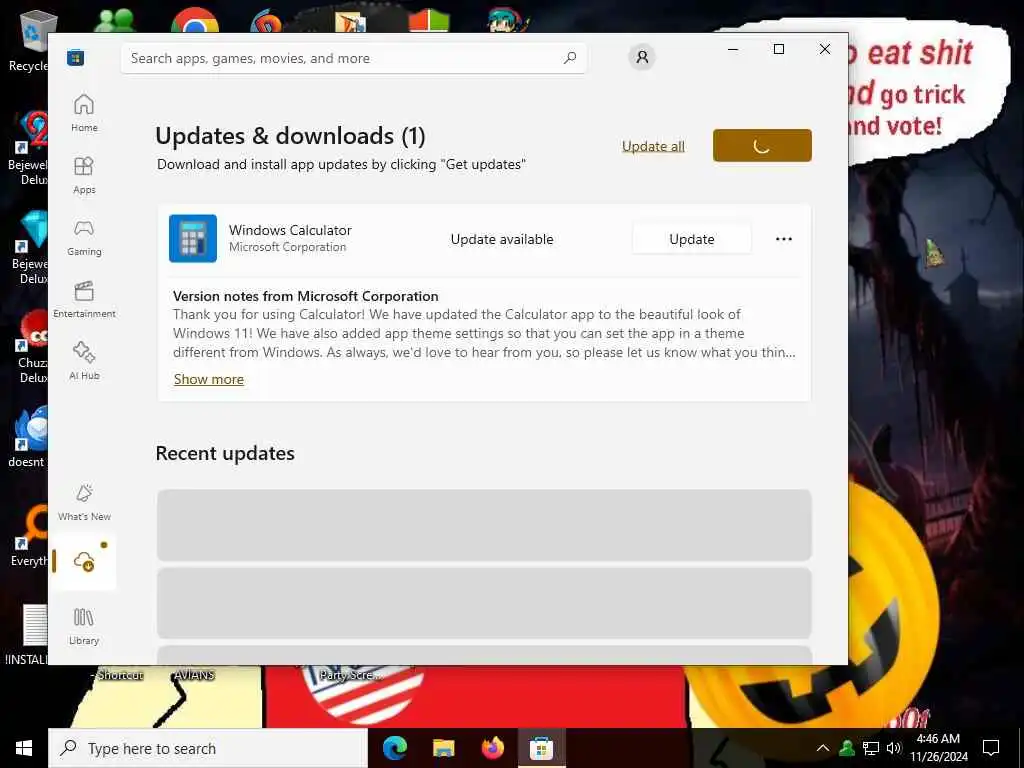Click the search magnifier icon
The height and width of the screenshot is (768, 1024).
(570, 58)
